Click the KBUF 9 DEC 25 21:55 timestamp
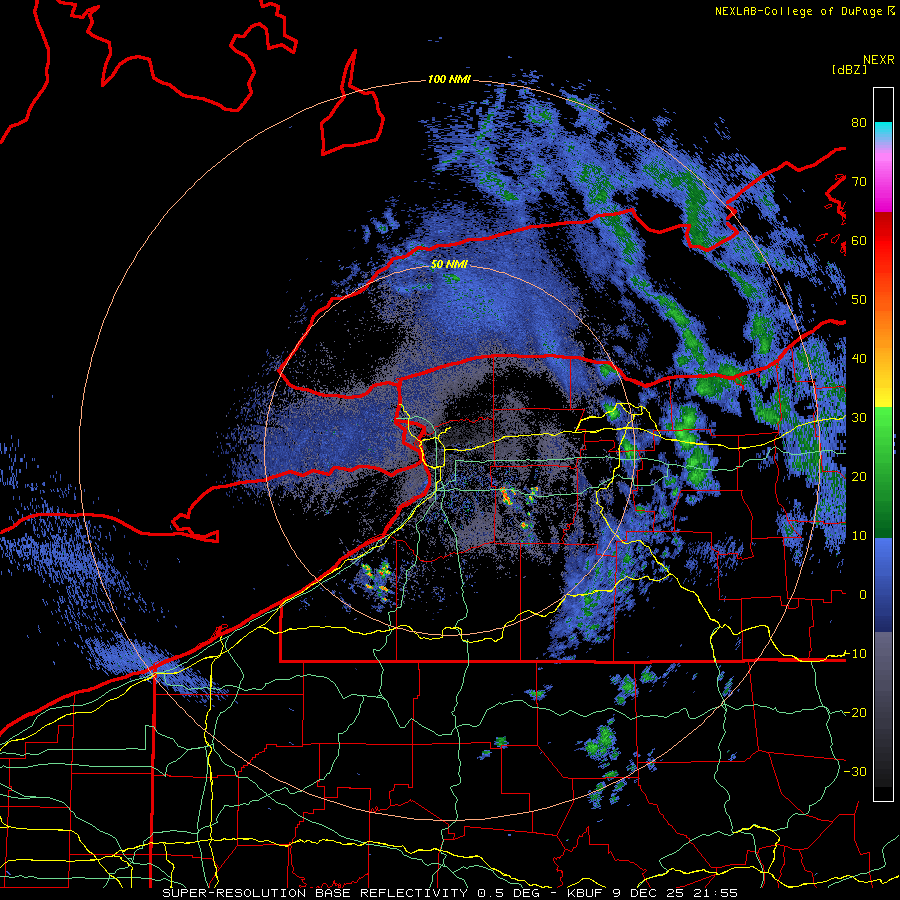Viewport: 900px width, 900px height. (x=653, y=893)
